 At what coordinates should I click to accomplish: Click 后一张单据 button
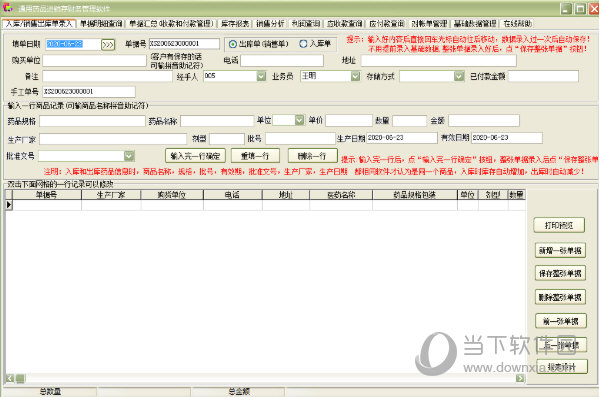coord(561,345)
